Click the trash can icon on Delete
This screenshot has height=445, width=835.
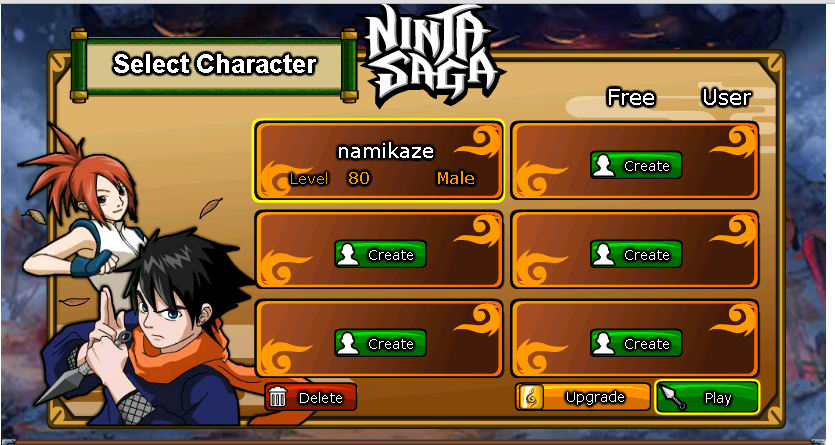(x=277, y=397)
